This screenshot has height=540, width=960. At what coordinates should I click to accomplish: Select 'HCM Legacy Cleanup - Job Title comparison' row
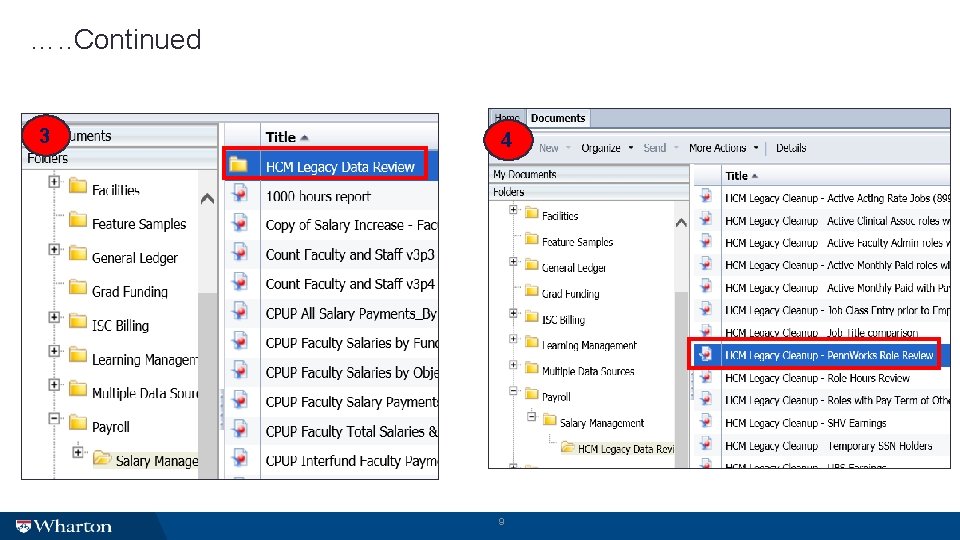coord(822,332)
